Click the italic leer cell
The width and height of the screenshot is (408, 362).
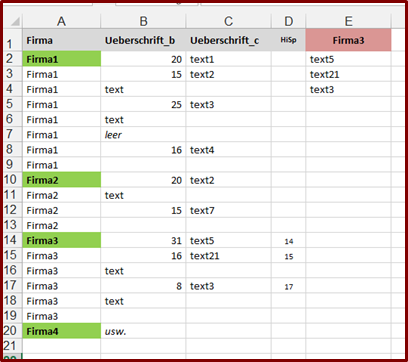[x=143, y=135]
